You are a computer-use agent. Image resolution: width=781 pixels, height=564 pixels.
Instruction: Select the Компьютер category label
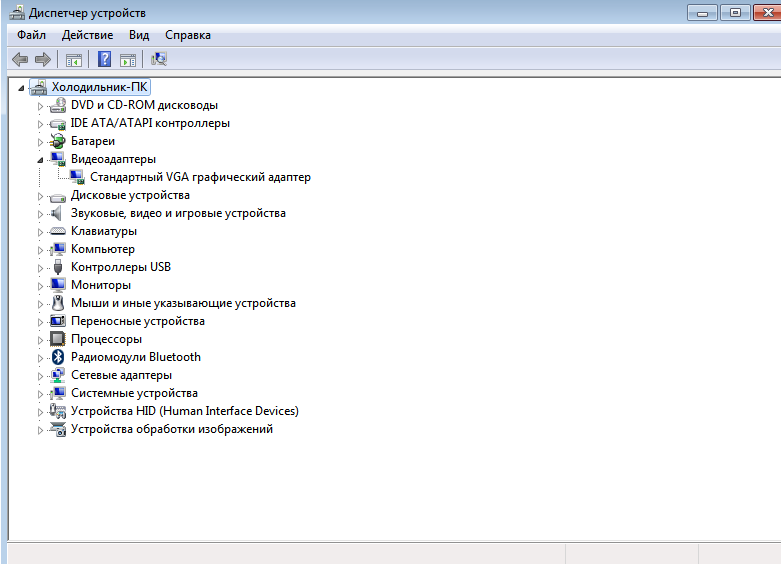click(x=103, y=249)
